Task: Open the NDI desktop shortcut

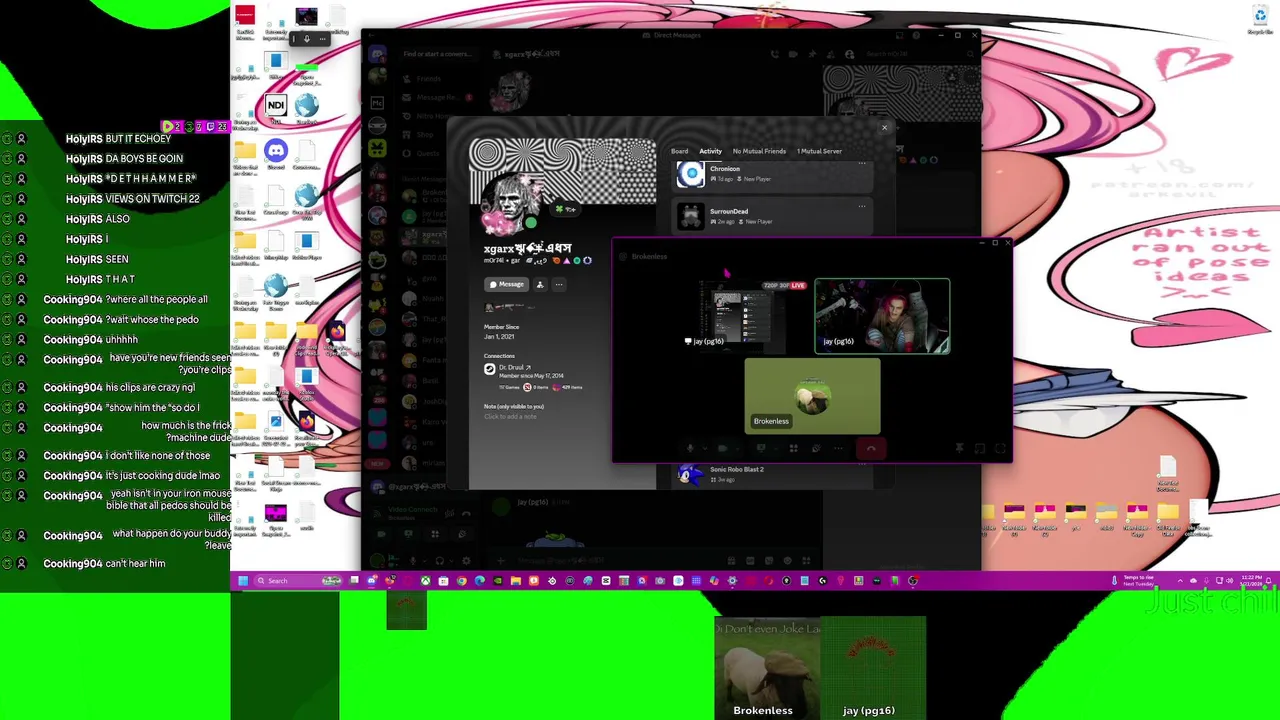Action: point(276,108)
